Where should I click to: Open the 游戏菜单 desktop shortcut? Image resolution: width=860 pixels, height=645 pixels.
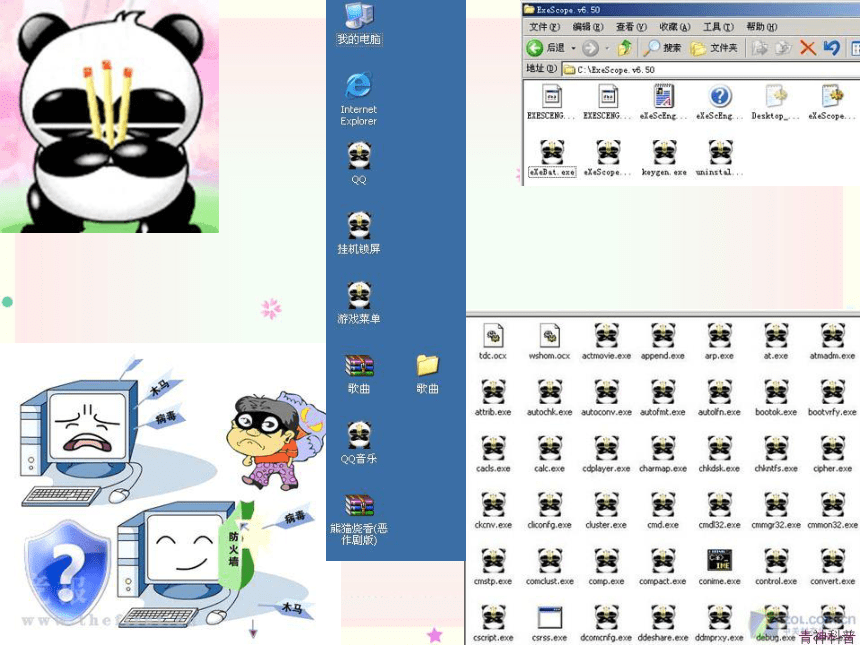(x=359, y=302)
